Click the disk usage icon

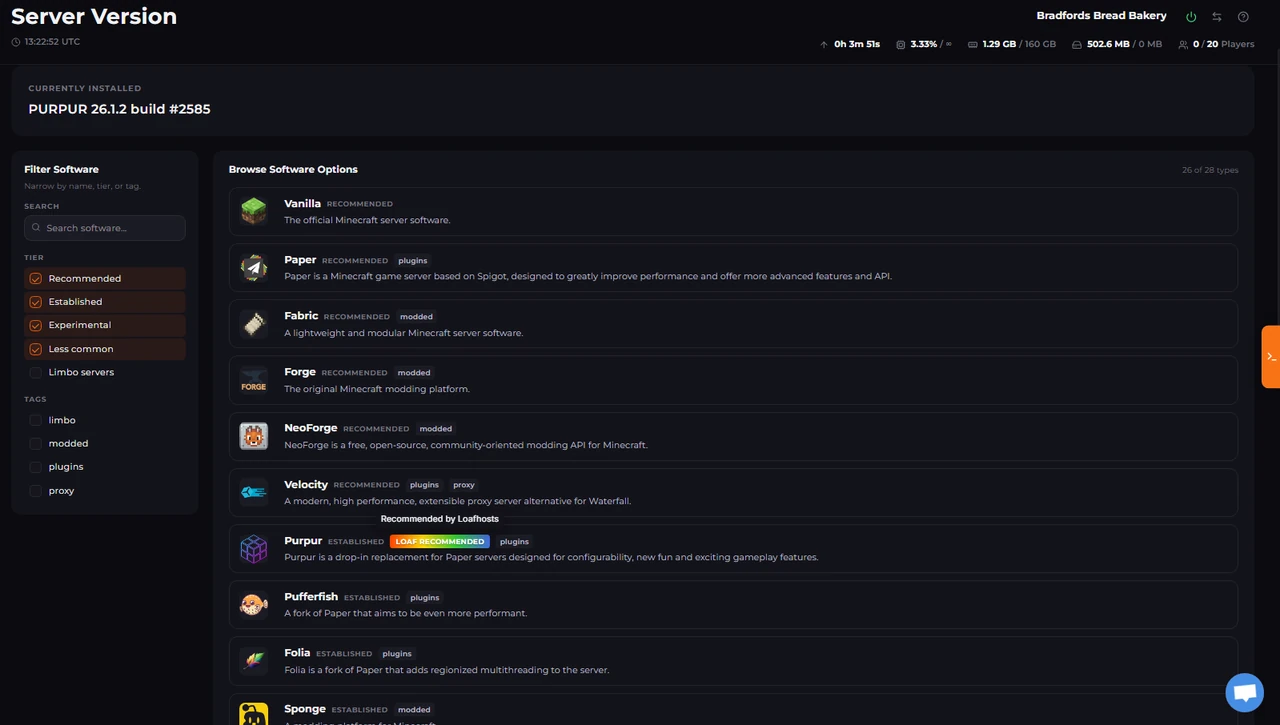[x=1077, y=44]
